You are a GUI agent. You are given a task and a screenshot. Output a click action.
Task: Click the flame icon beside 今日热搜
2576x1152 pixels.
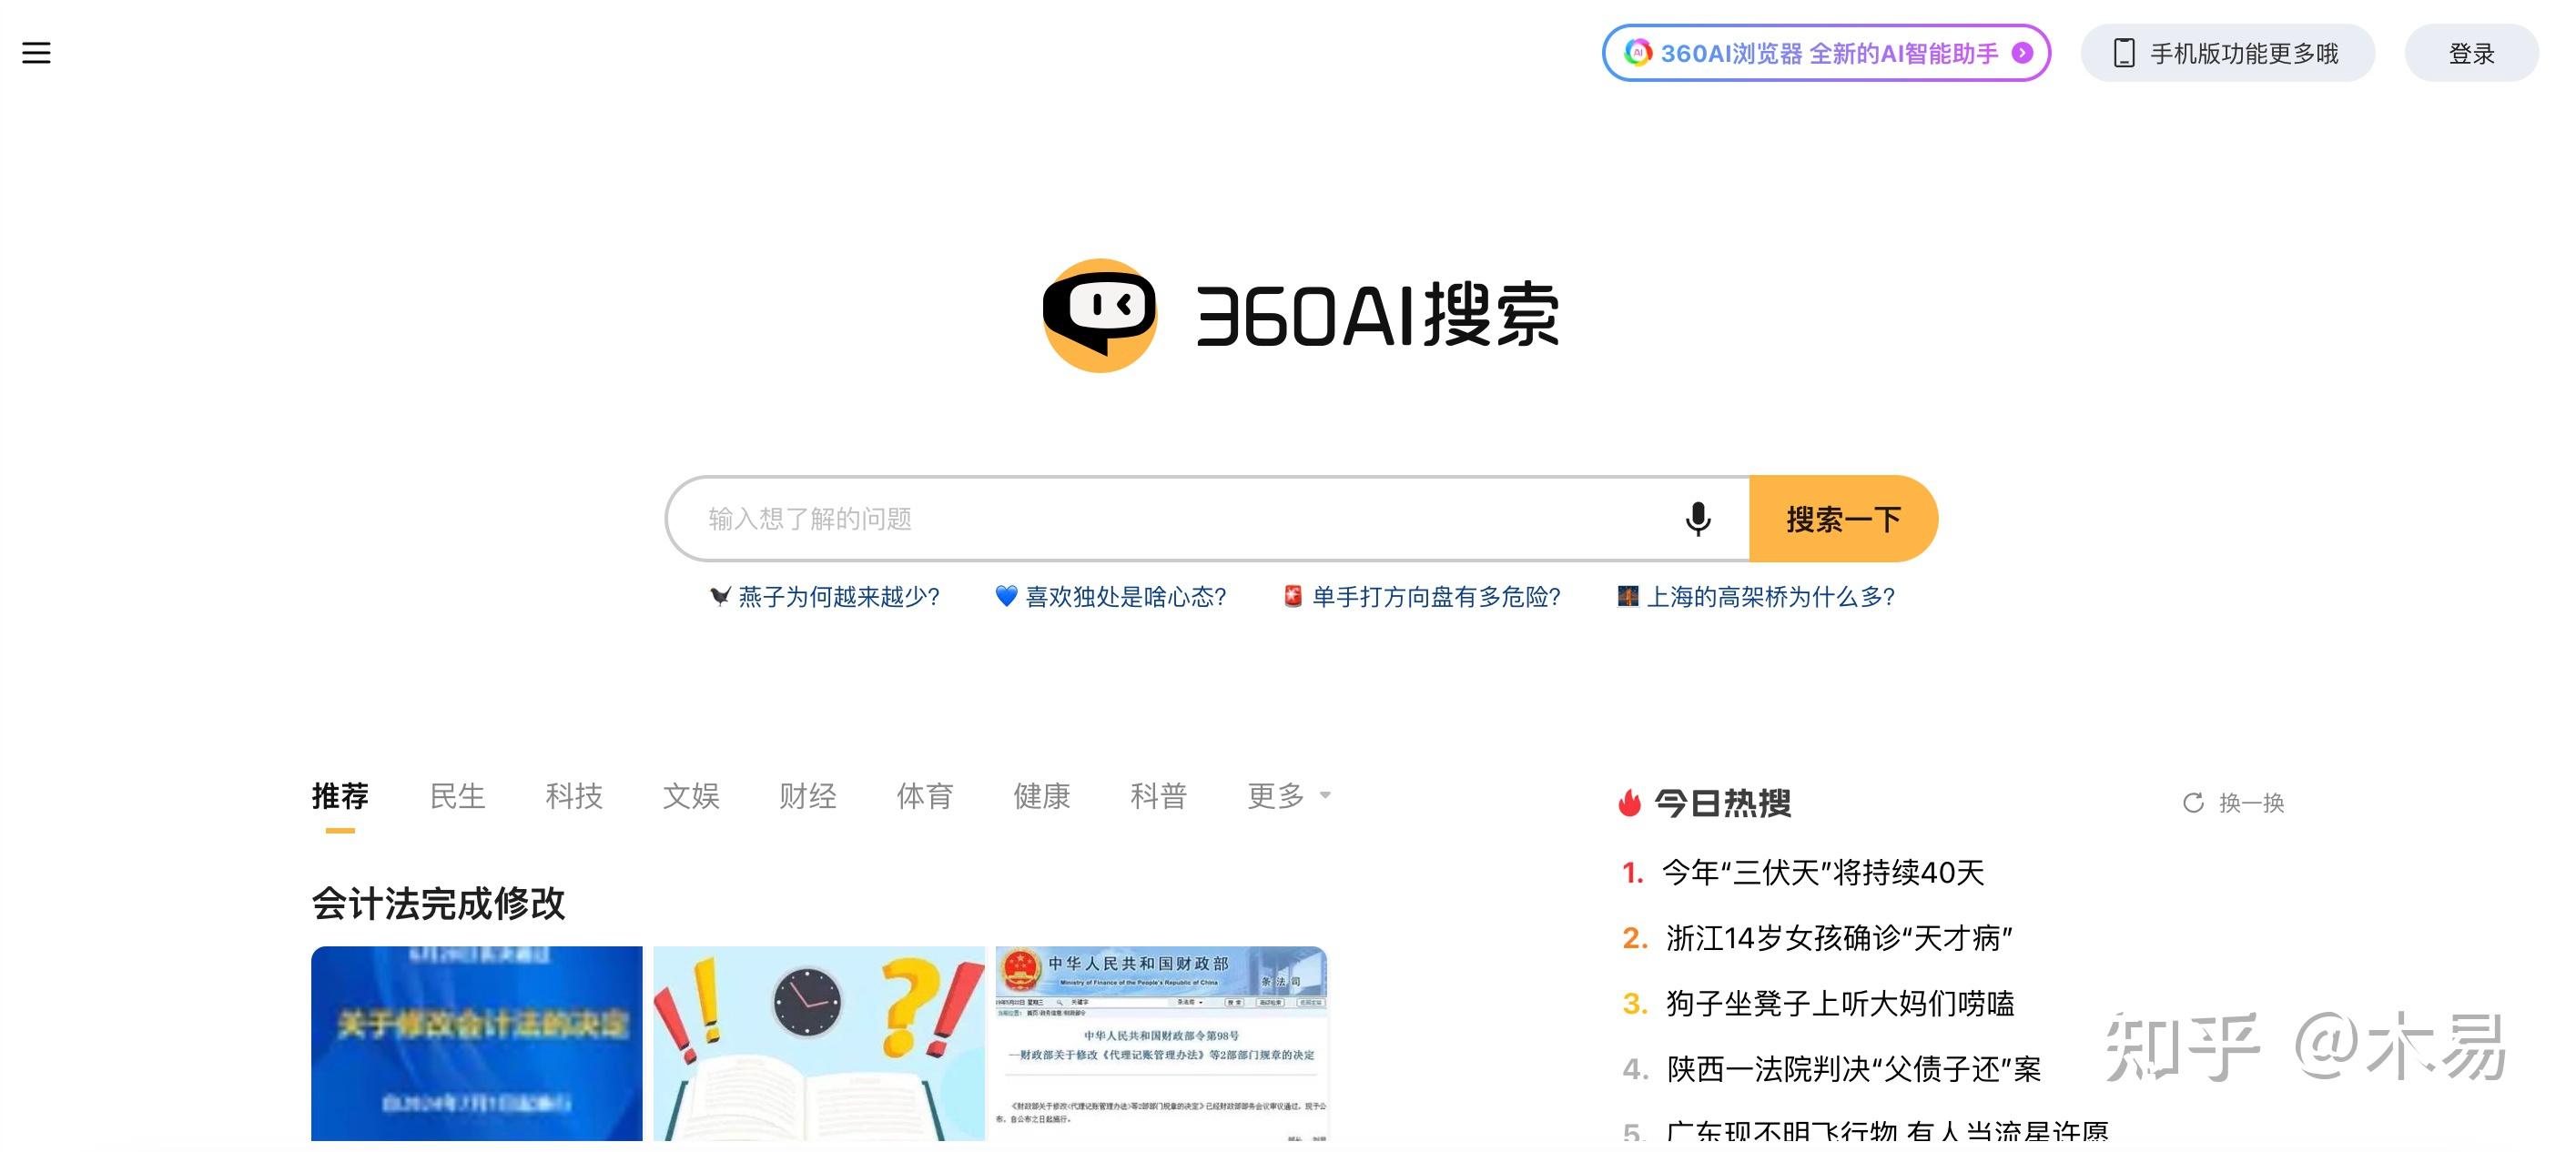[x=1630, y=803]
